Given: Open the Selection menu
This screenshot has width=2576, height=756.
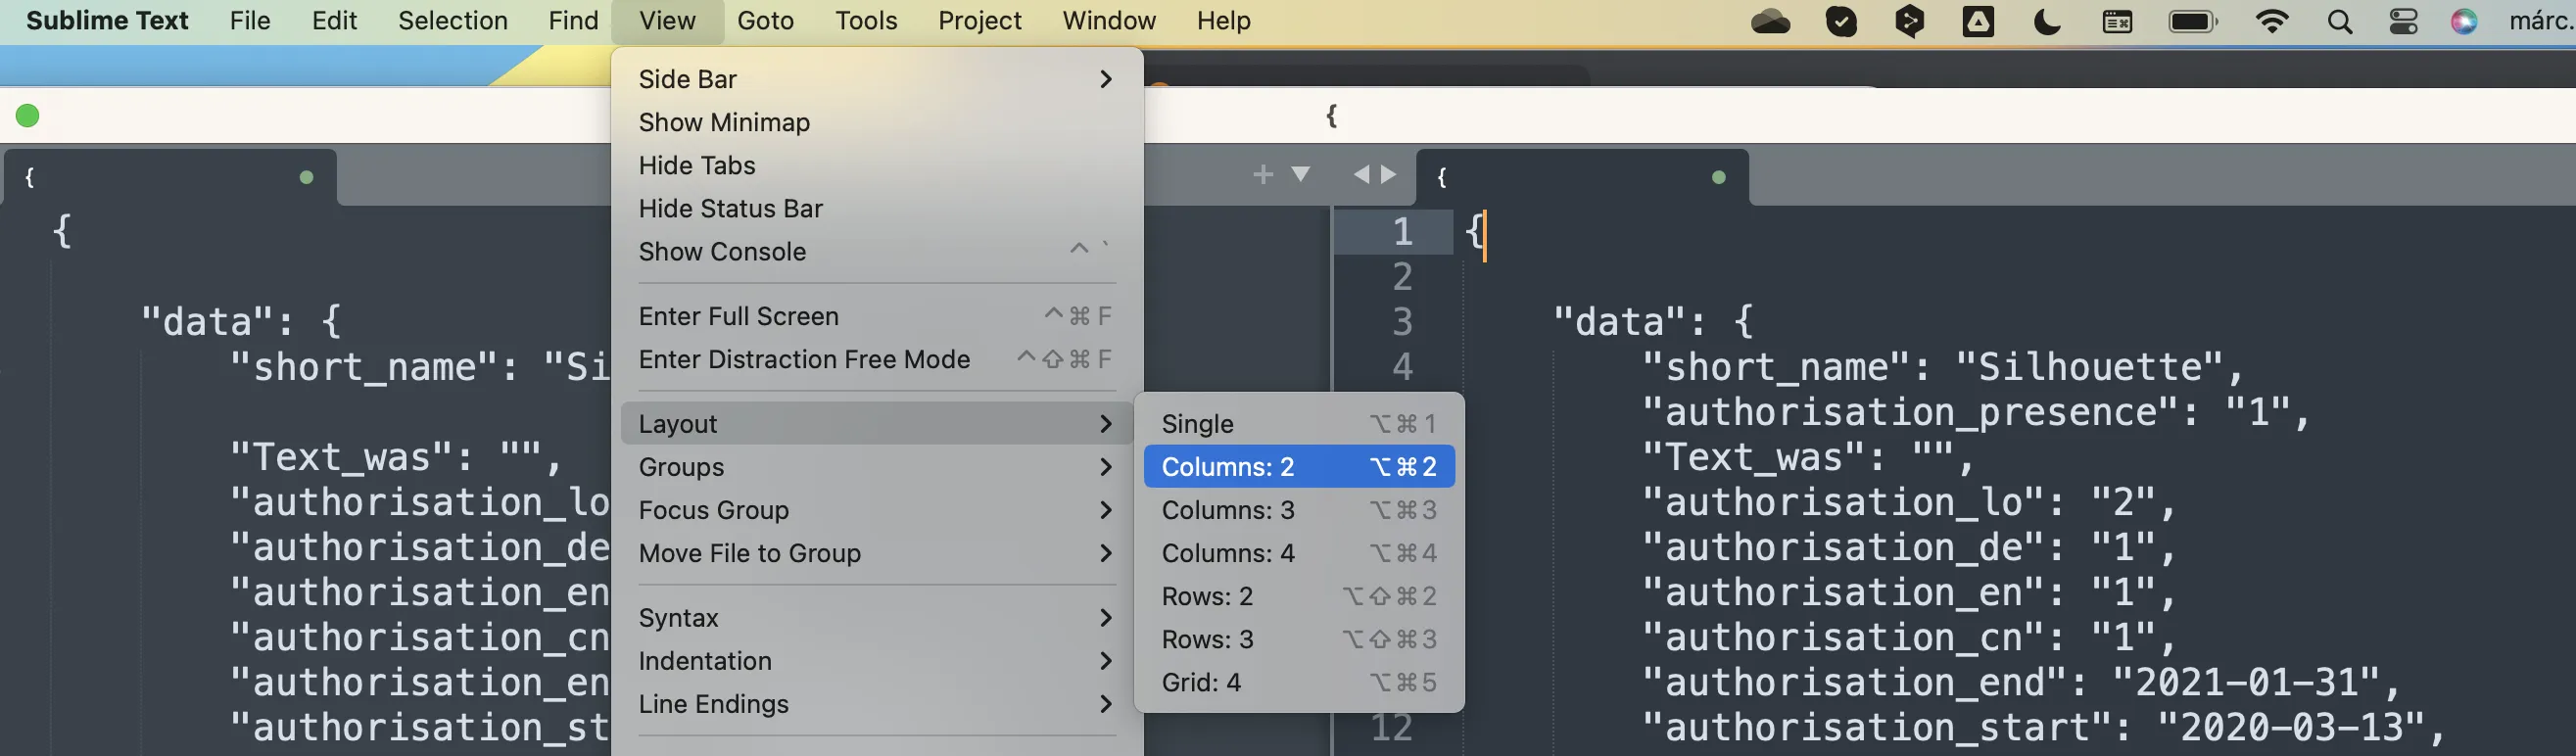Looking at the screenshot, I should pos(453,21).
